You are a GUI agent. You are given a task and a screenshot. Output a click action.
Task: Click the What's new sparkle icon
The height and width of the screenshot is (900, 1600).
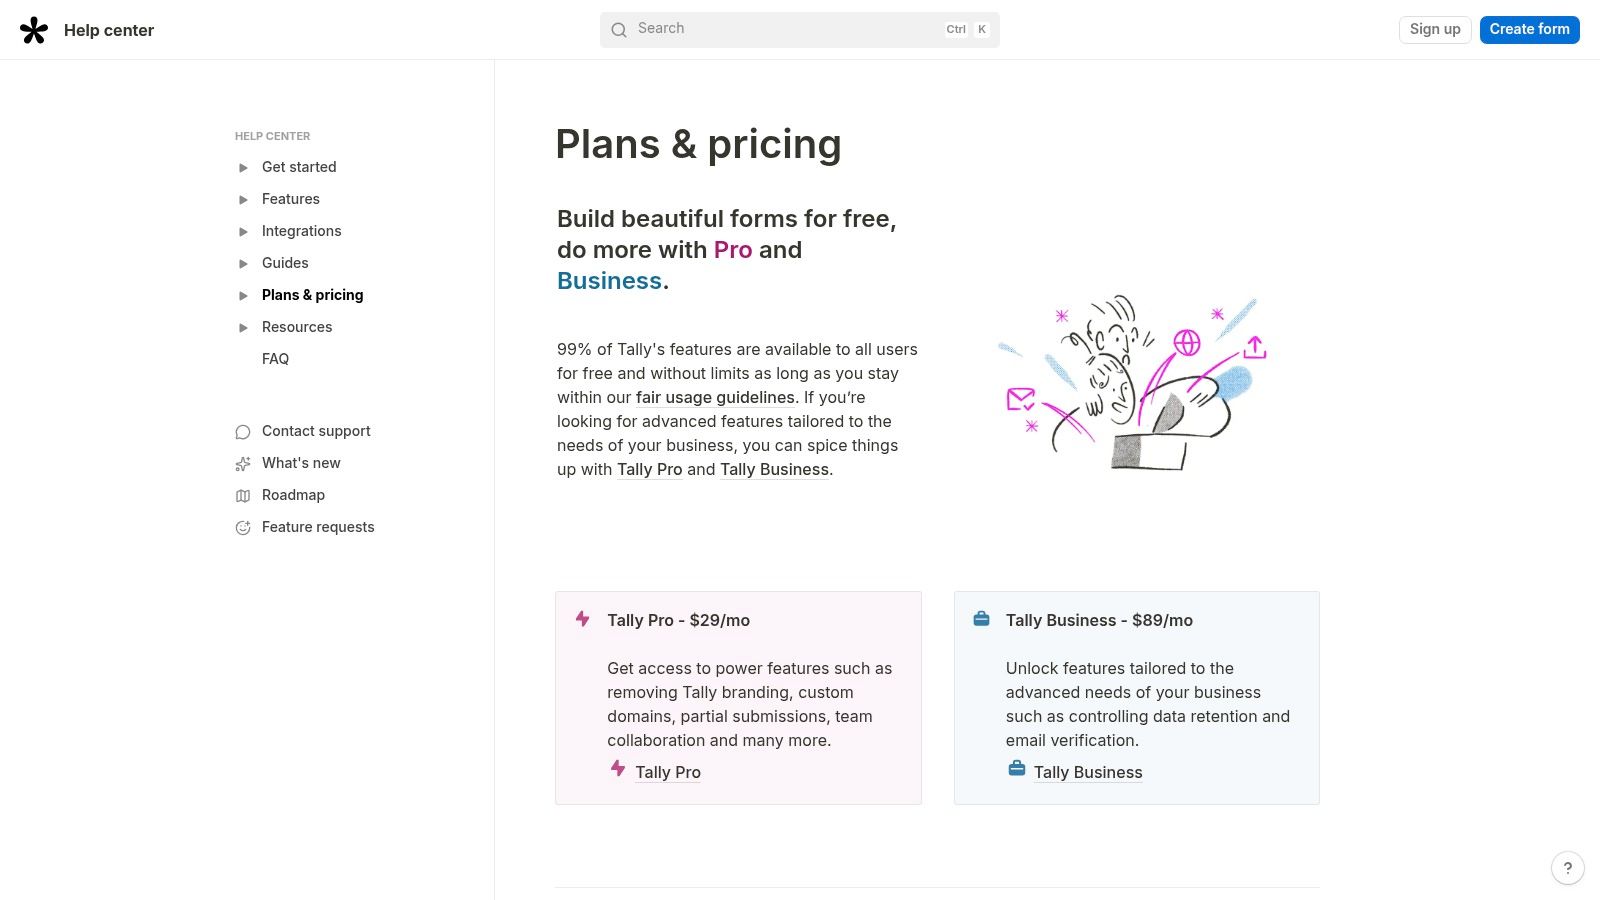[x=243, y=463]
